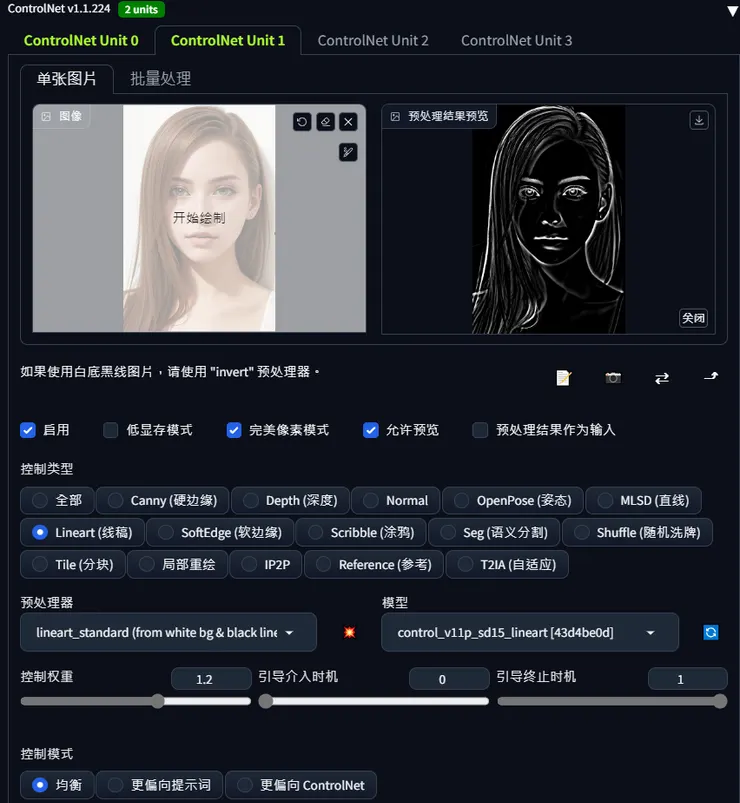Select Shuffle (随机洗牌) control type
Image resolution: width=740 pixels, height=803 pixels.
tap(638, 533)
